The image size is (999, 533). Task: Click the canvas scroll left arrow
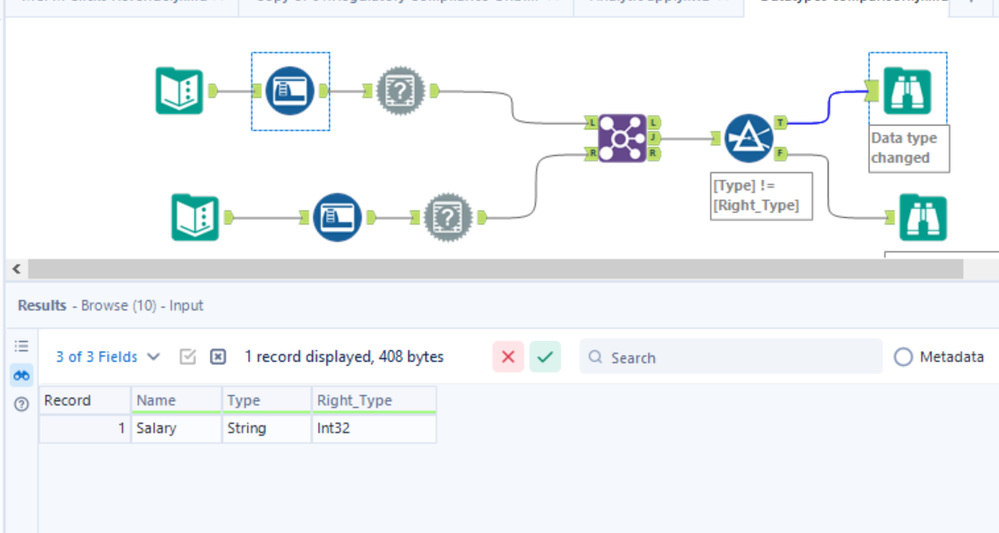17,269
